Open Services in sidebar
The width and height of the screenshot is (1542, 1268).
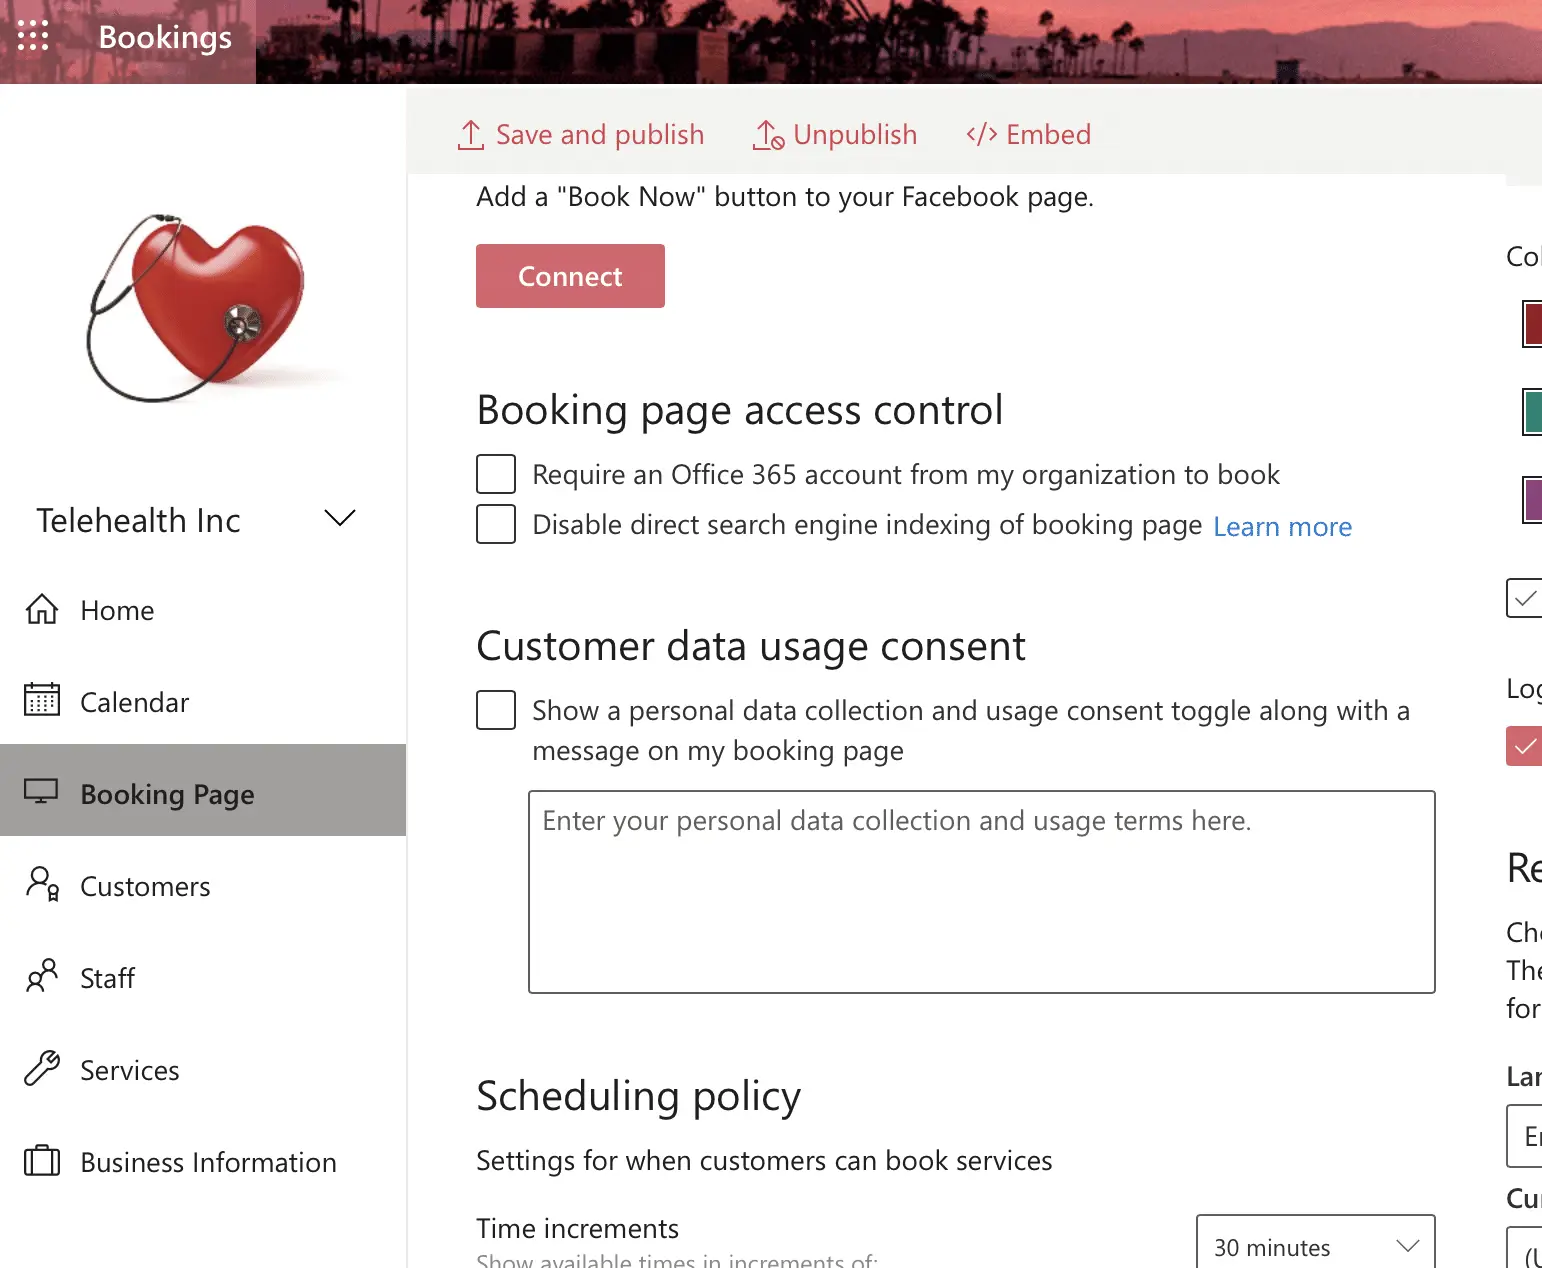point(203,1070)
